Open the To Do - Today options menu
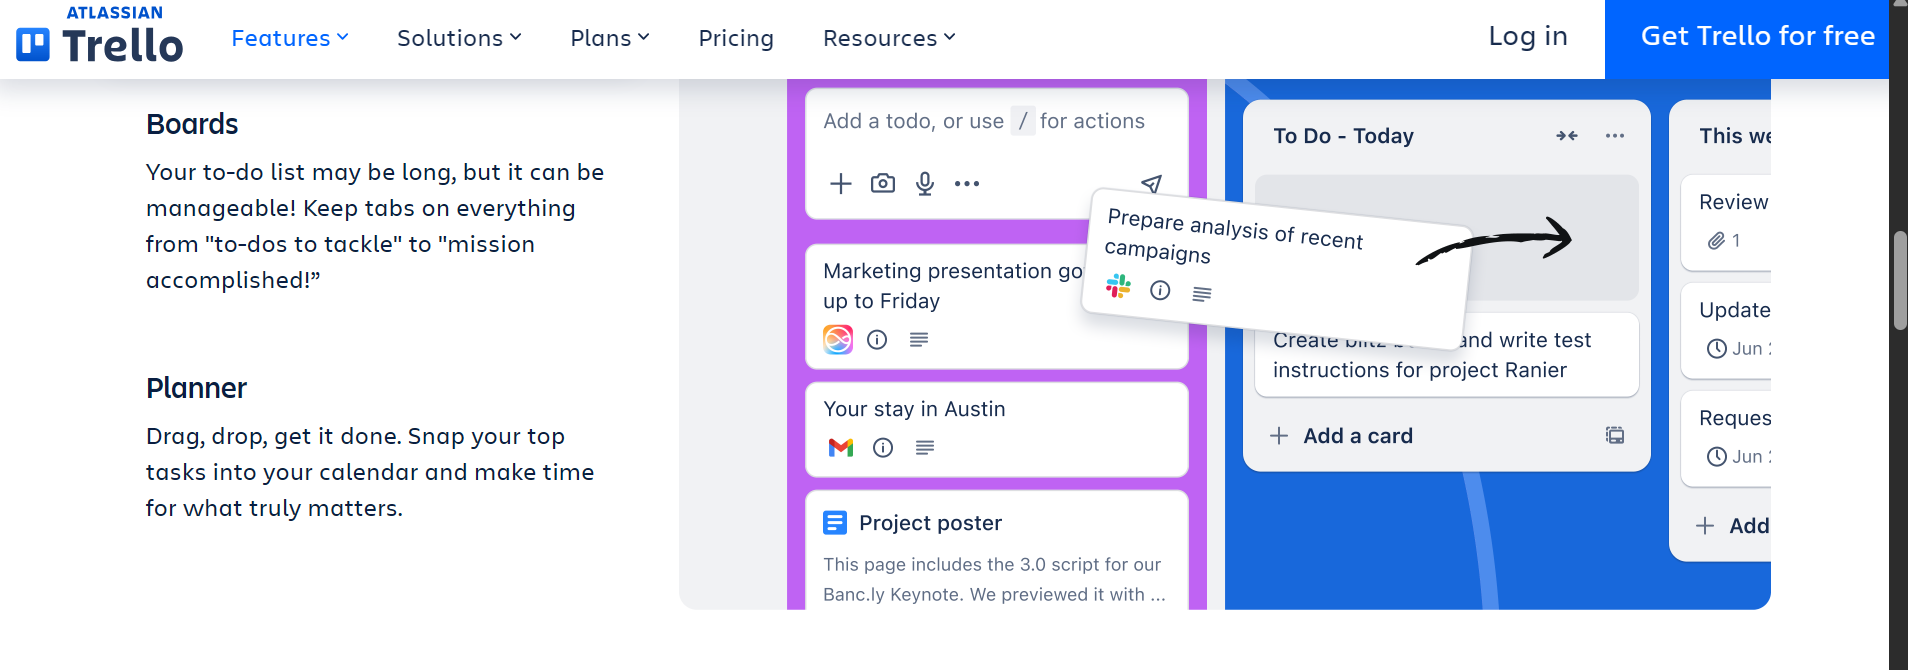1908x670 pixels. pyautogui.click(x=1614, y=136)
